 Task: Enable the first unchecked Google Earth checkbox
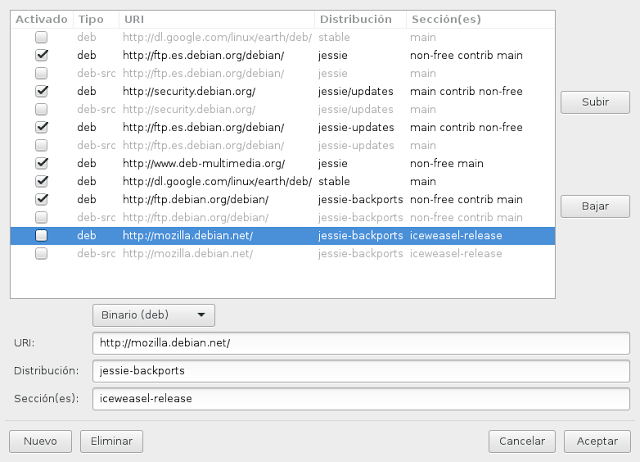coord(41,38)
